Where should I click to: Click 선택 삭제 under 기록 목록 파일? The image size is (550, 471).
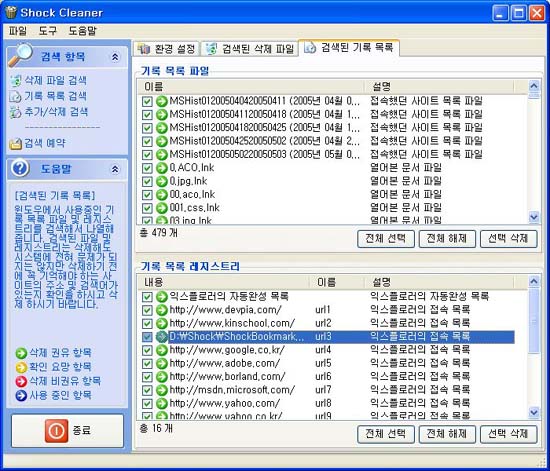coord(508,239)
